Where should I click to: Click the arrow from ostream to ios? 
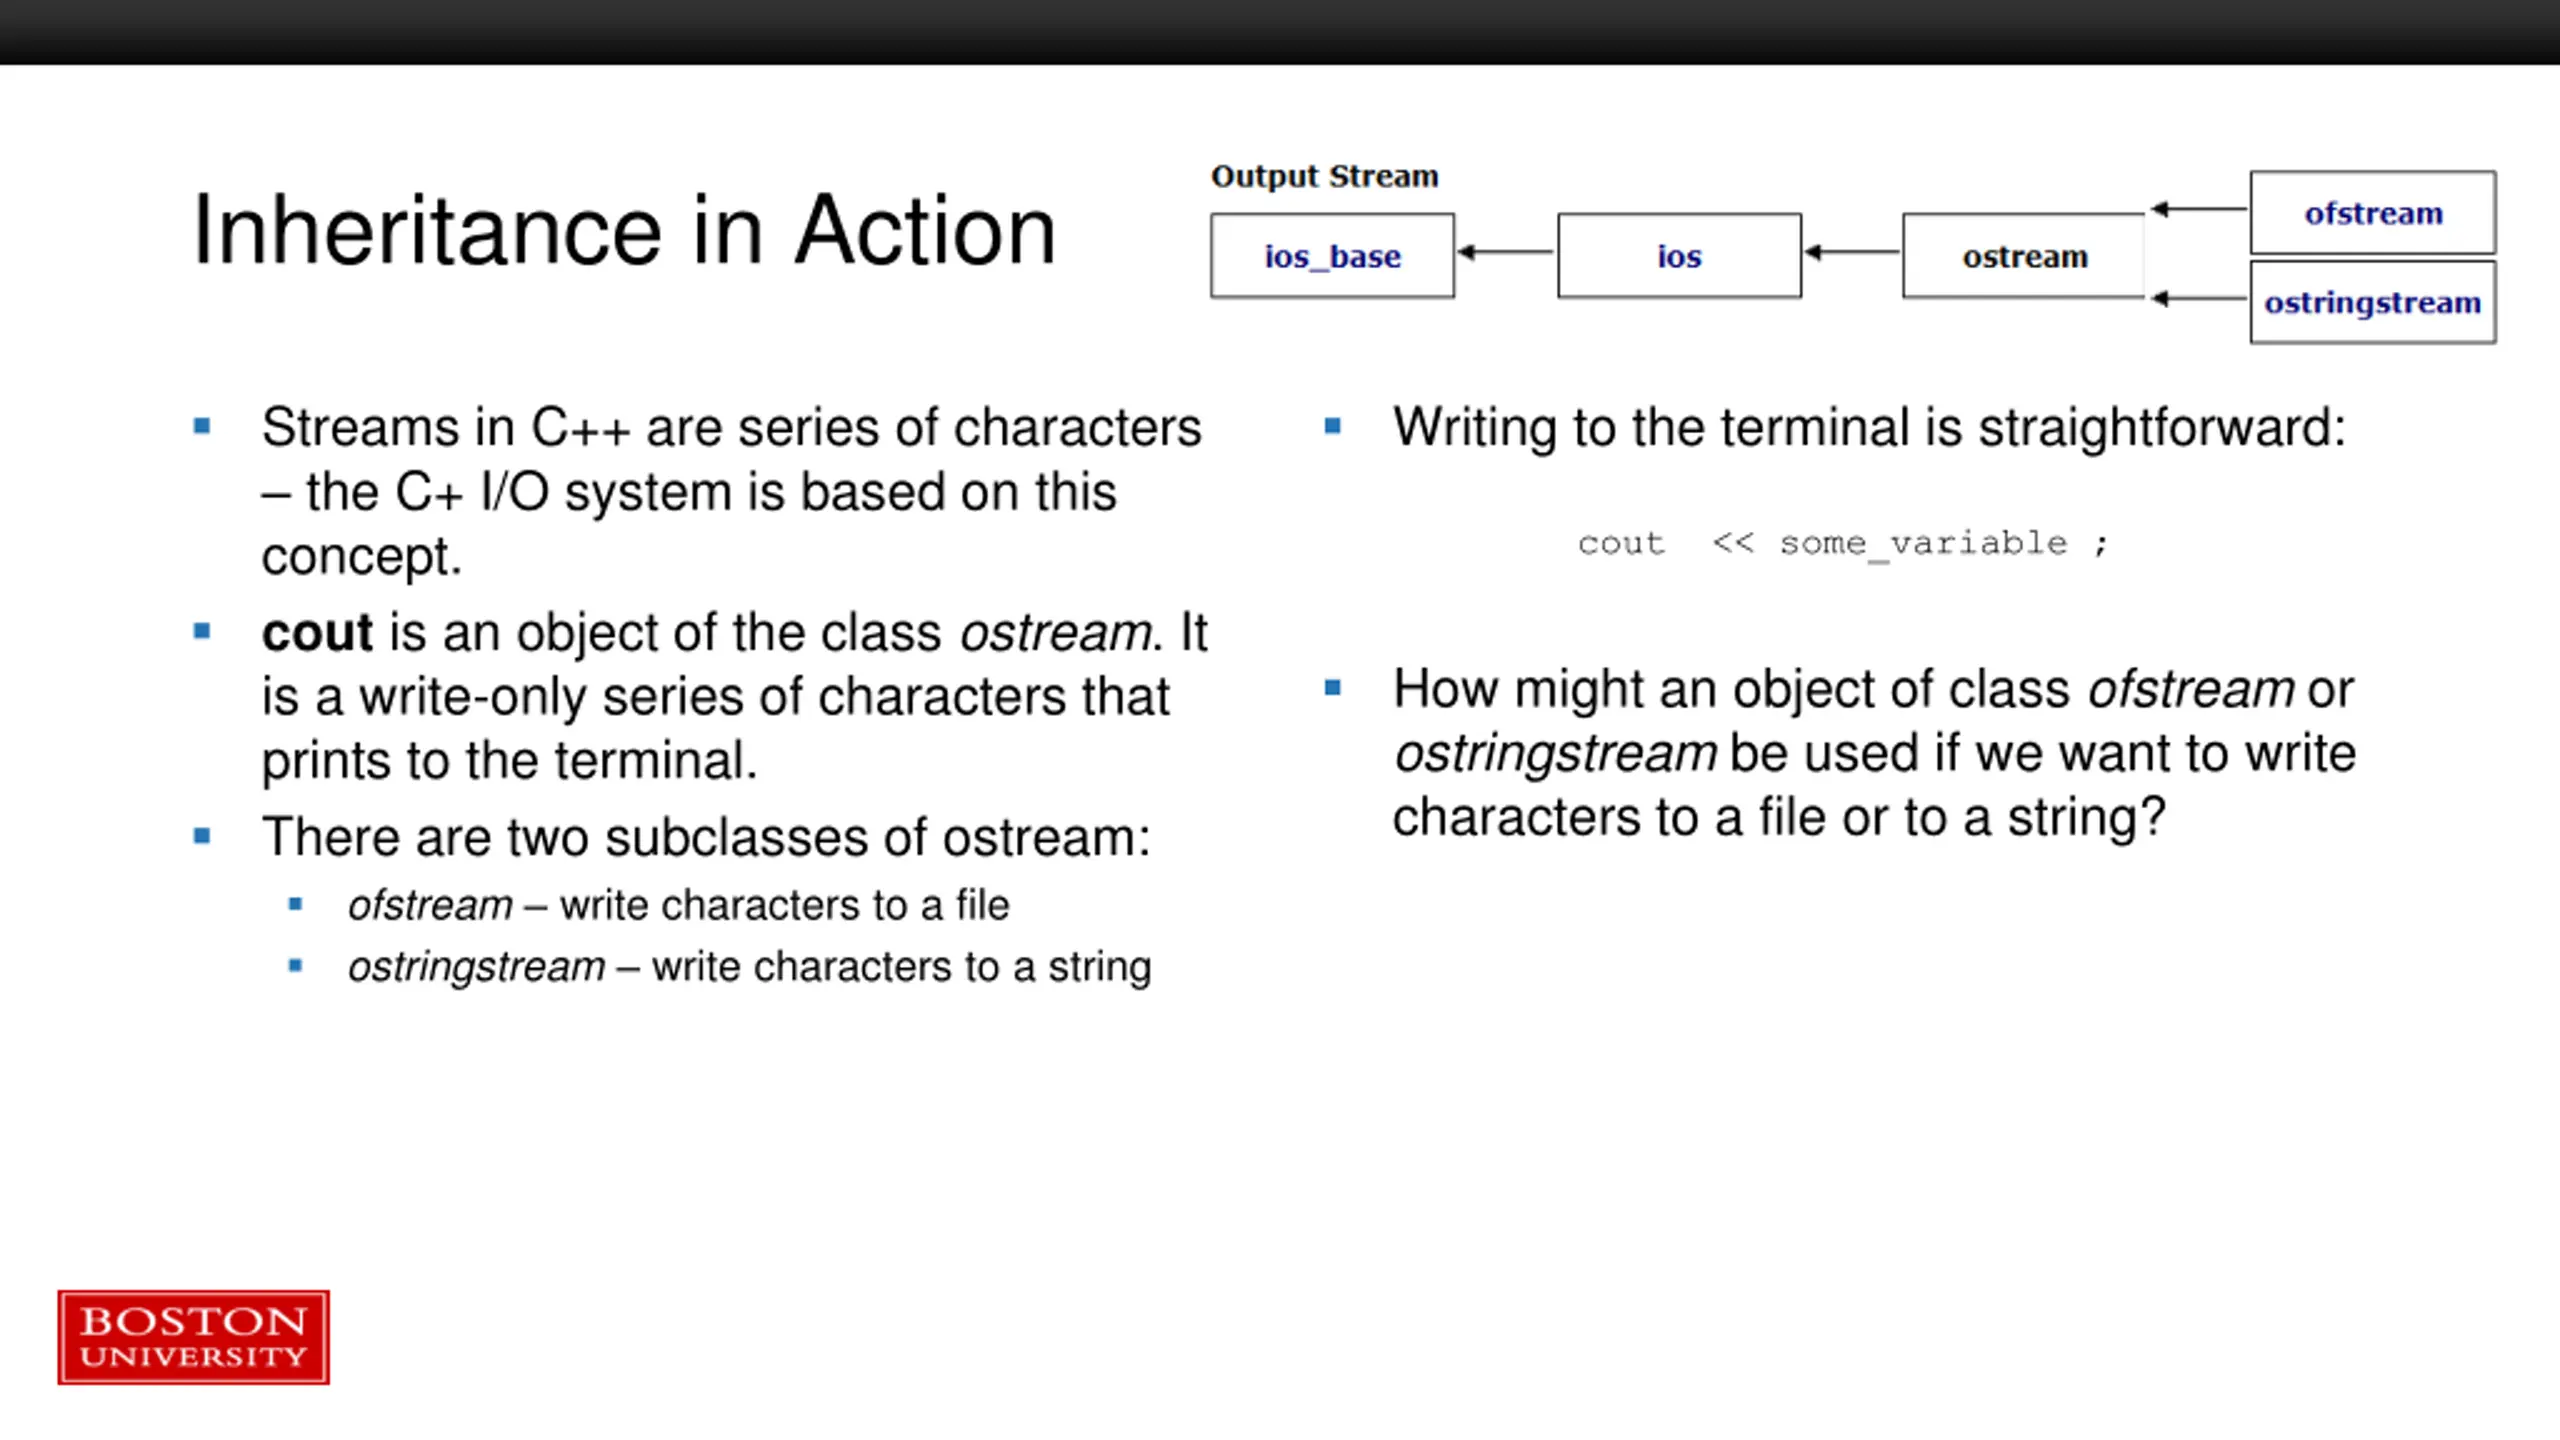(1852, 252)
